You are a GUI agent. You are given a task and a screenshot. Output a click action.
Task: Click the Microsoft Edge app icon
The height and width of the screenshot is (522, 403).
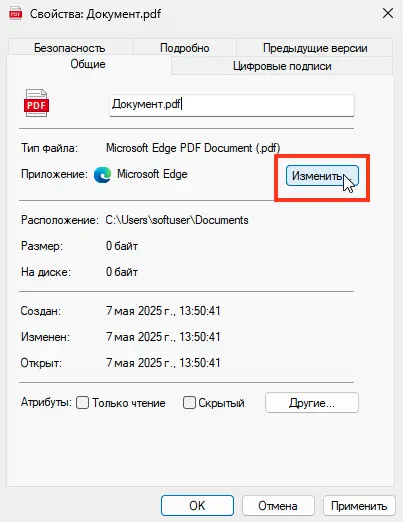click(x=102, y=175)
